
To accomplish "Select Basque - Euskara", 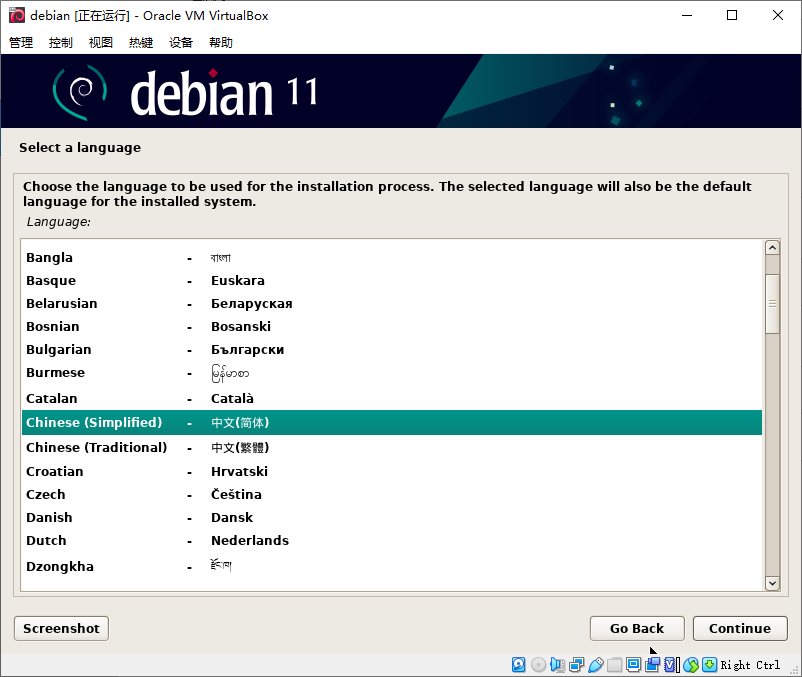I will (392, 280).
